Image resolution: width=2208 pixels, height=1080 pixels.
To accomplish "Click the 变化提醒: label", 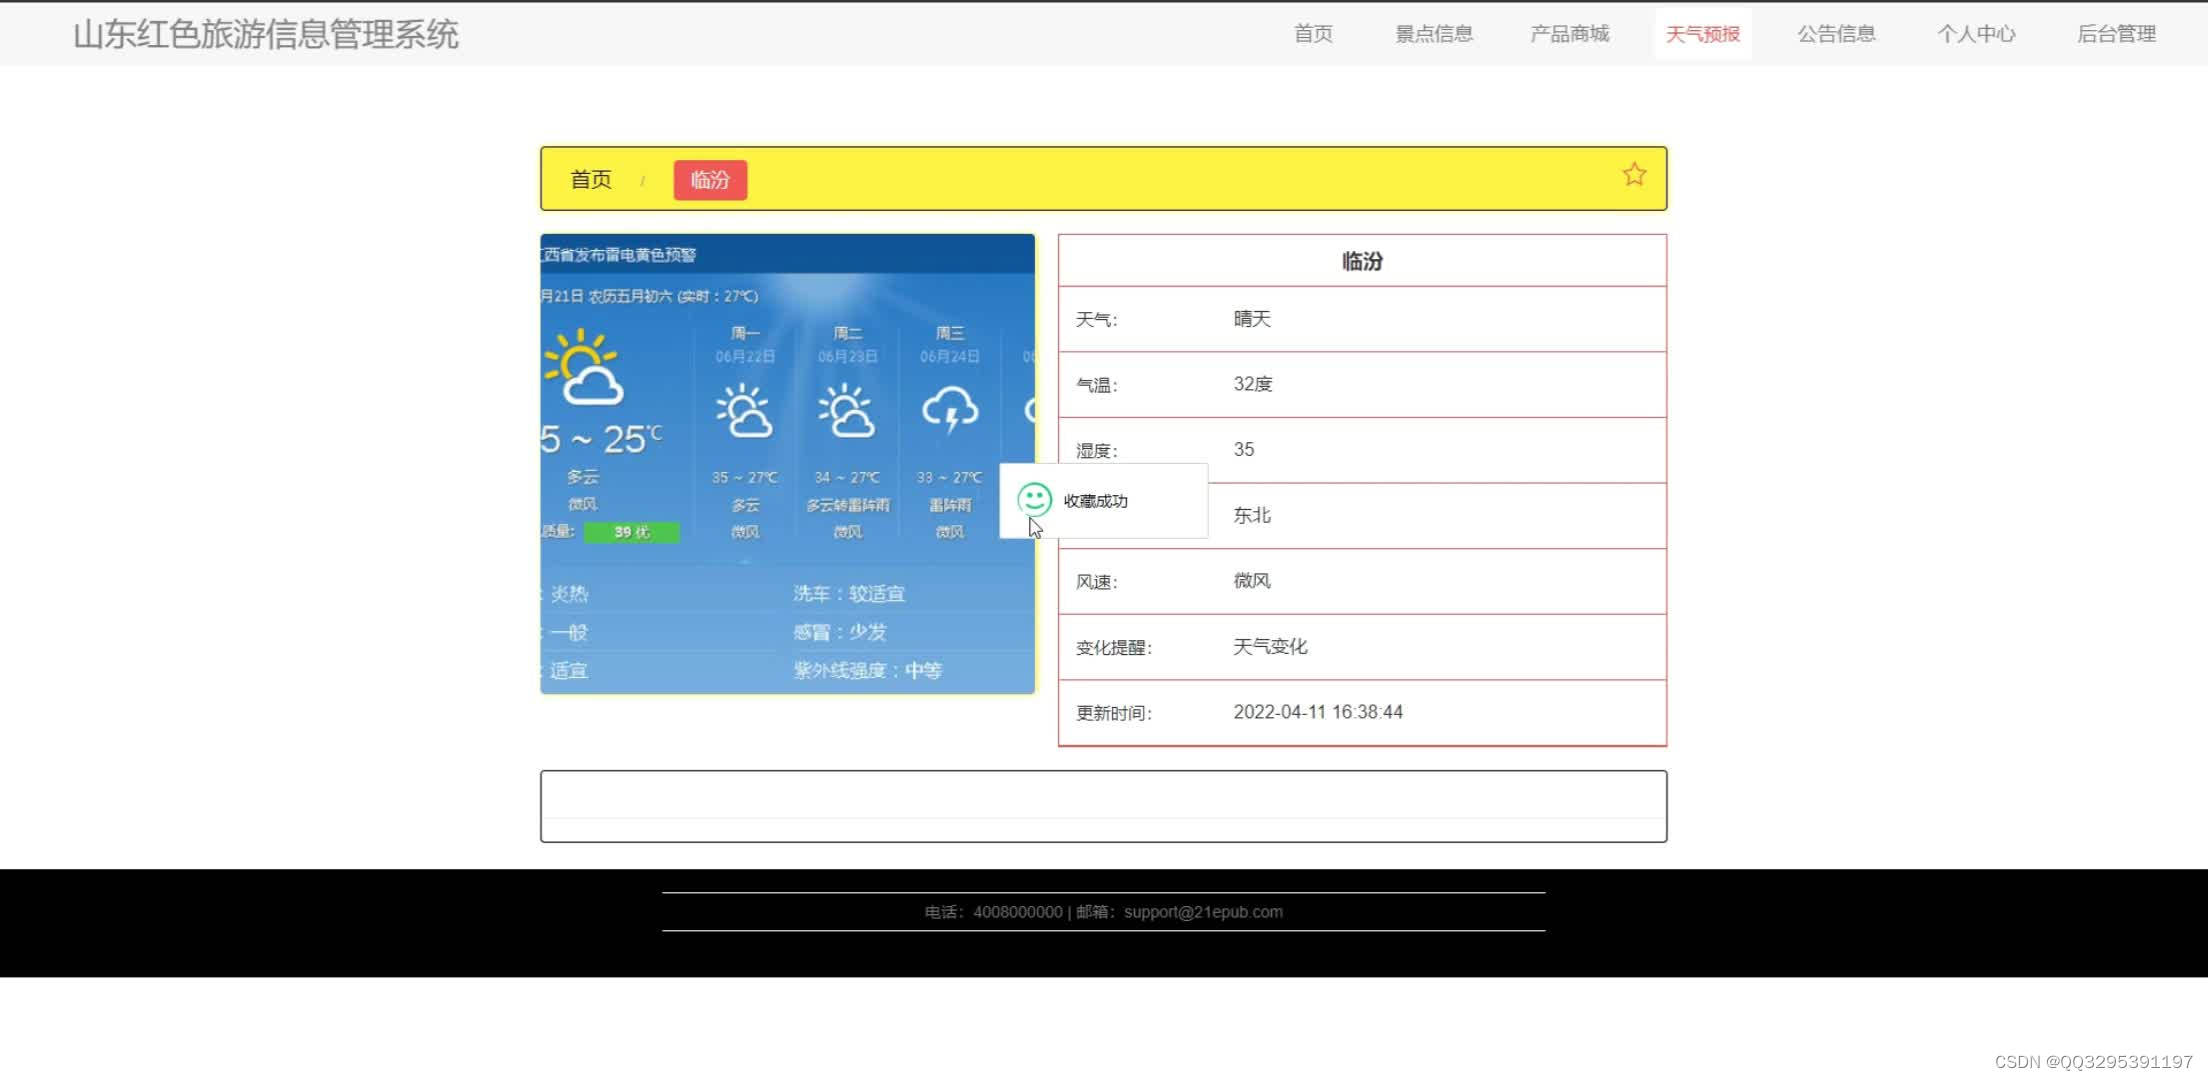I will pos(1114,648).
